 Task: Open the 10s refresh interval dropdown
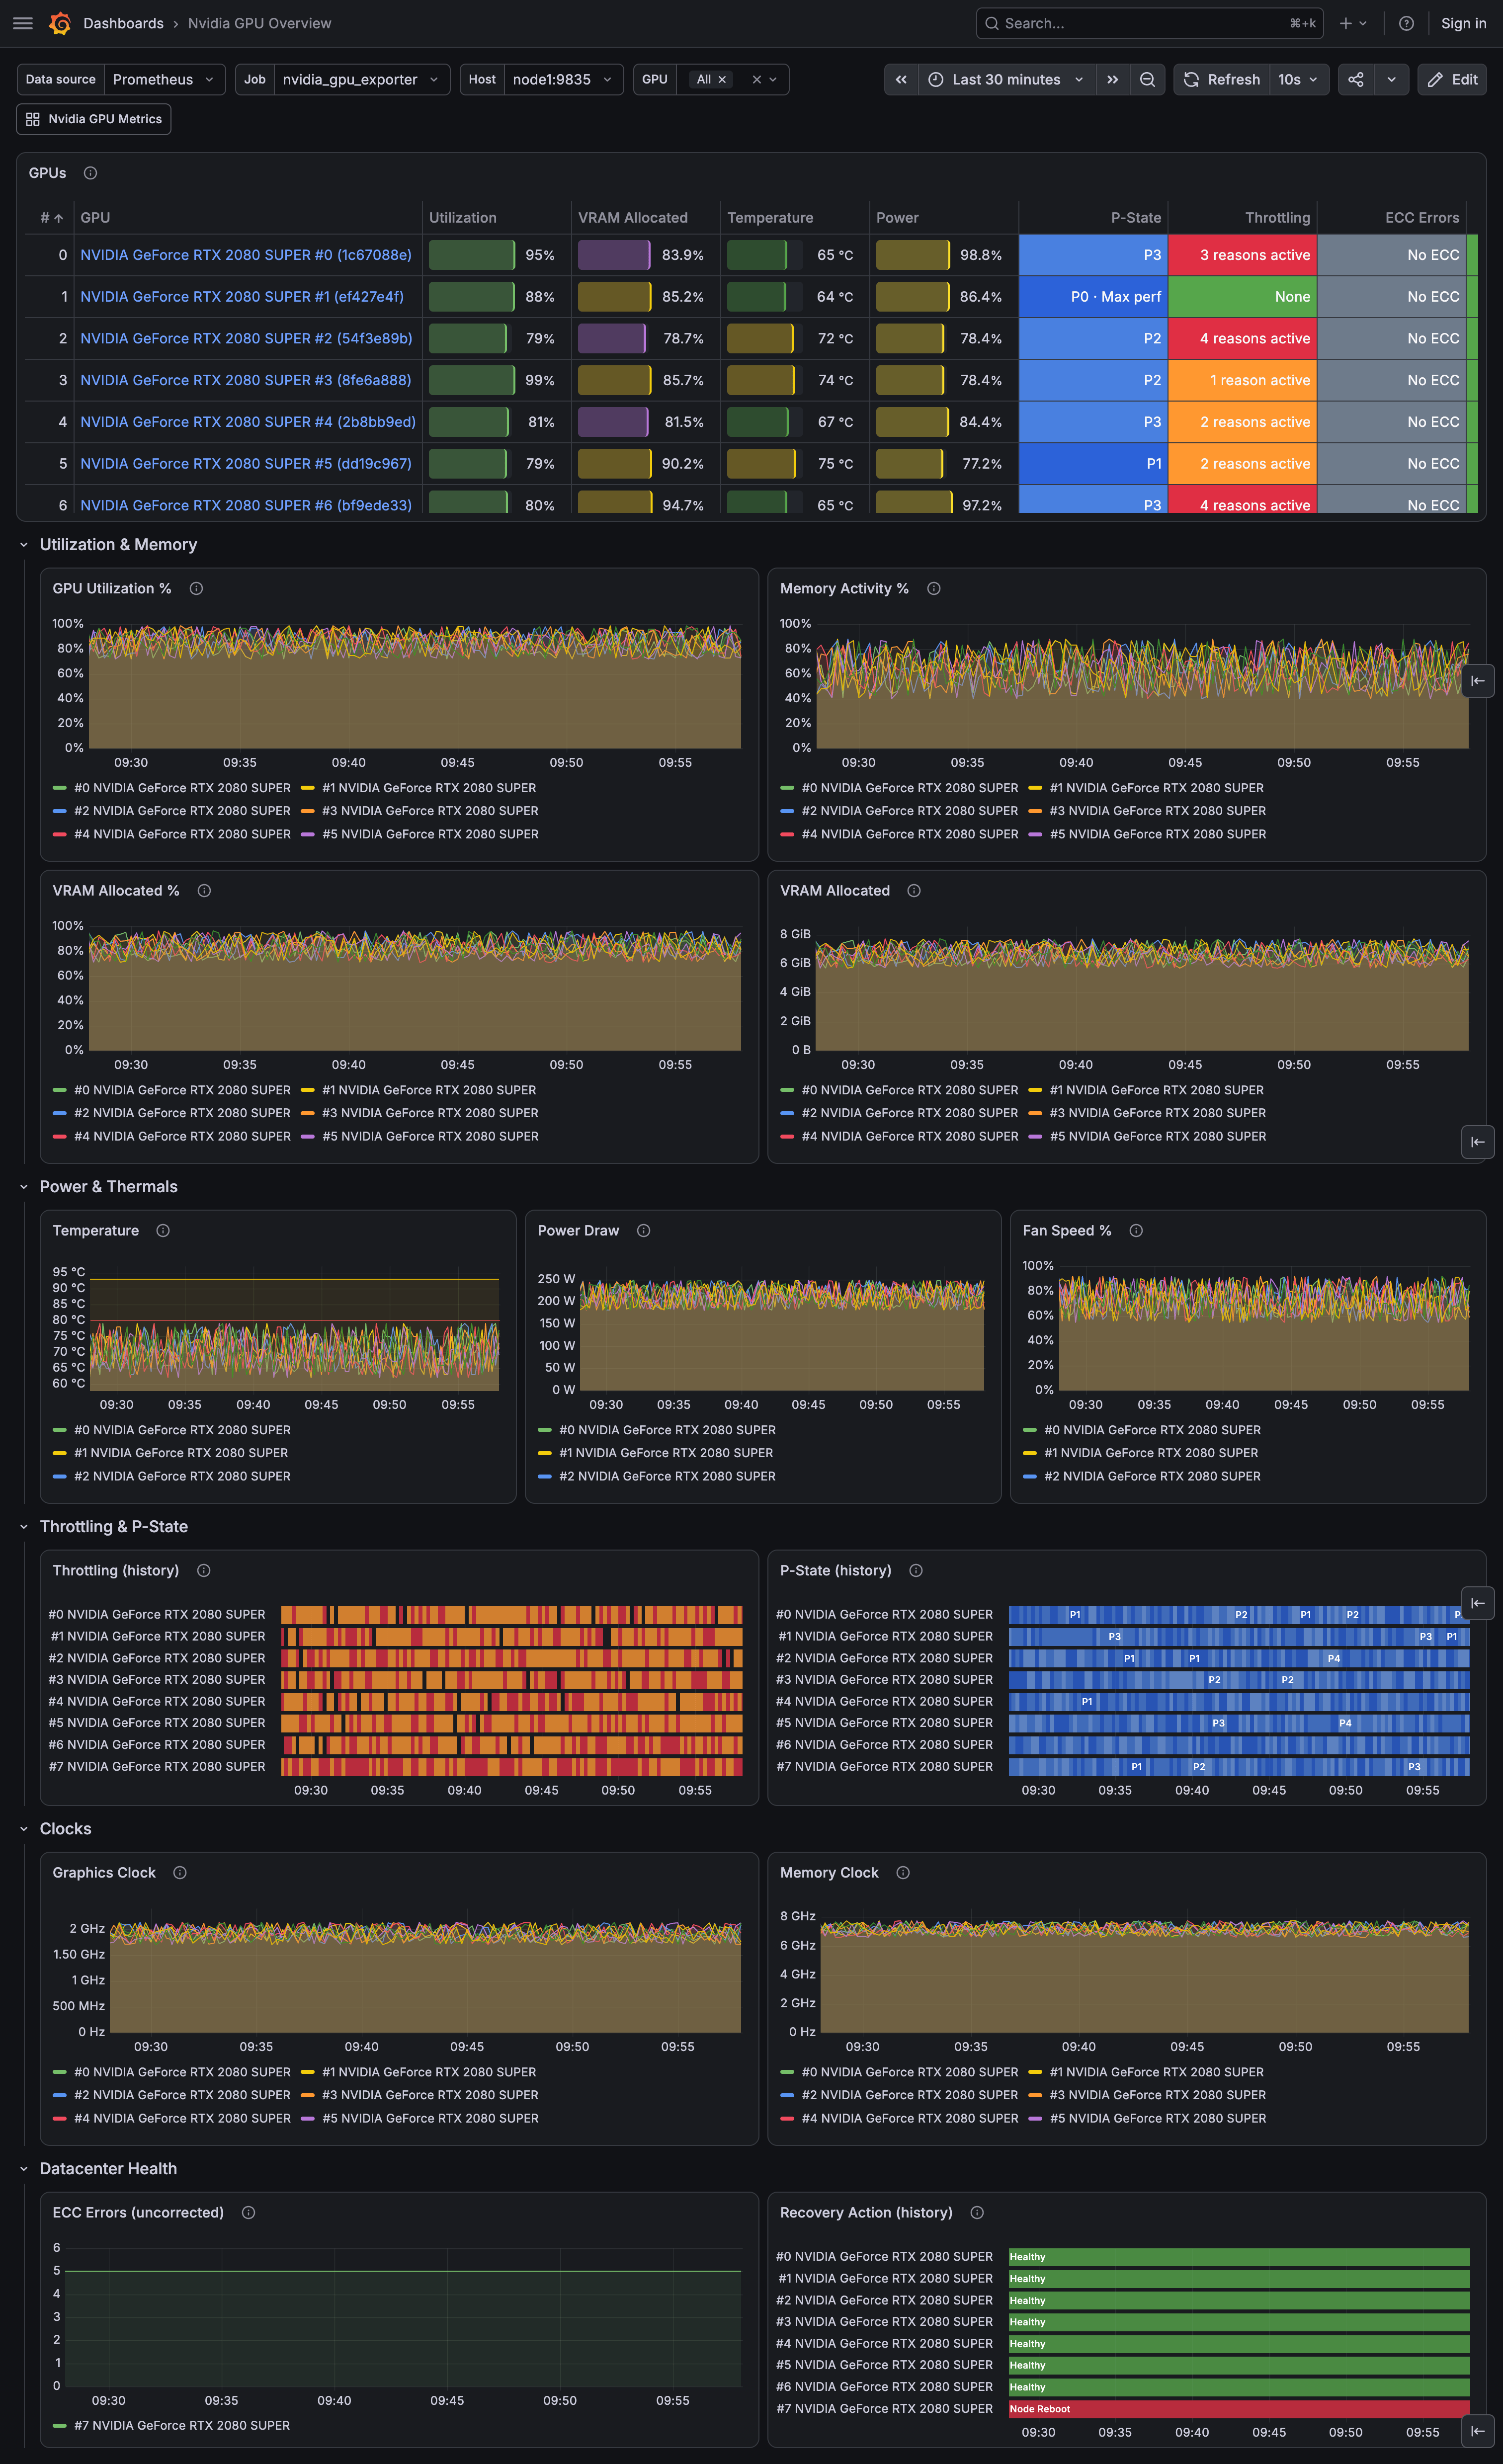click(1298, 79)
